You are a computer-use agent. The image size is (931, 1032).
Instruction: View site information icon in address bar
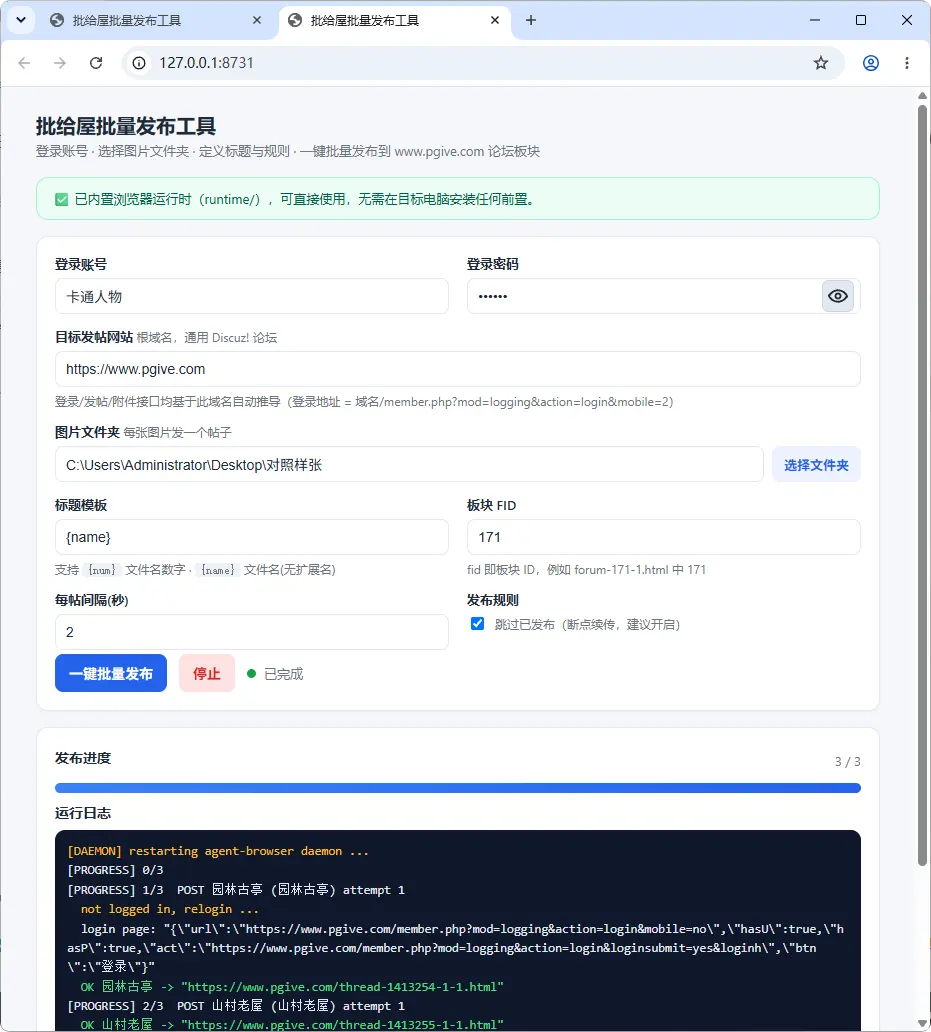click(x=139, y=63)
